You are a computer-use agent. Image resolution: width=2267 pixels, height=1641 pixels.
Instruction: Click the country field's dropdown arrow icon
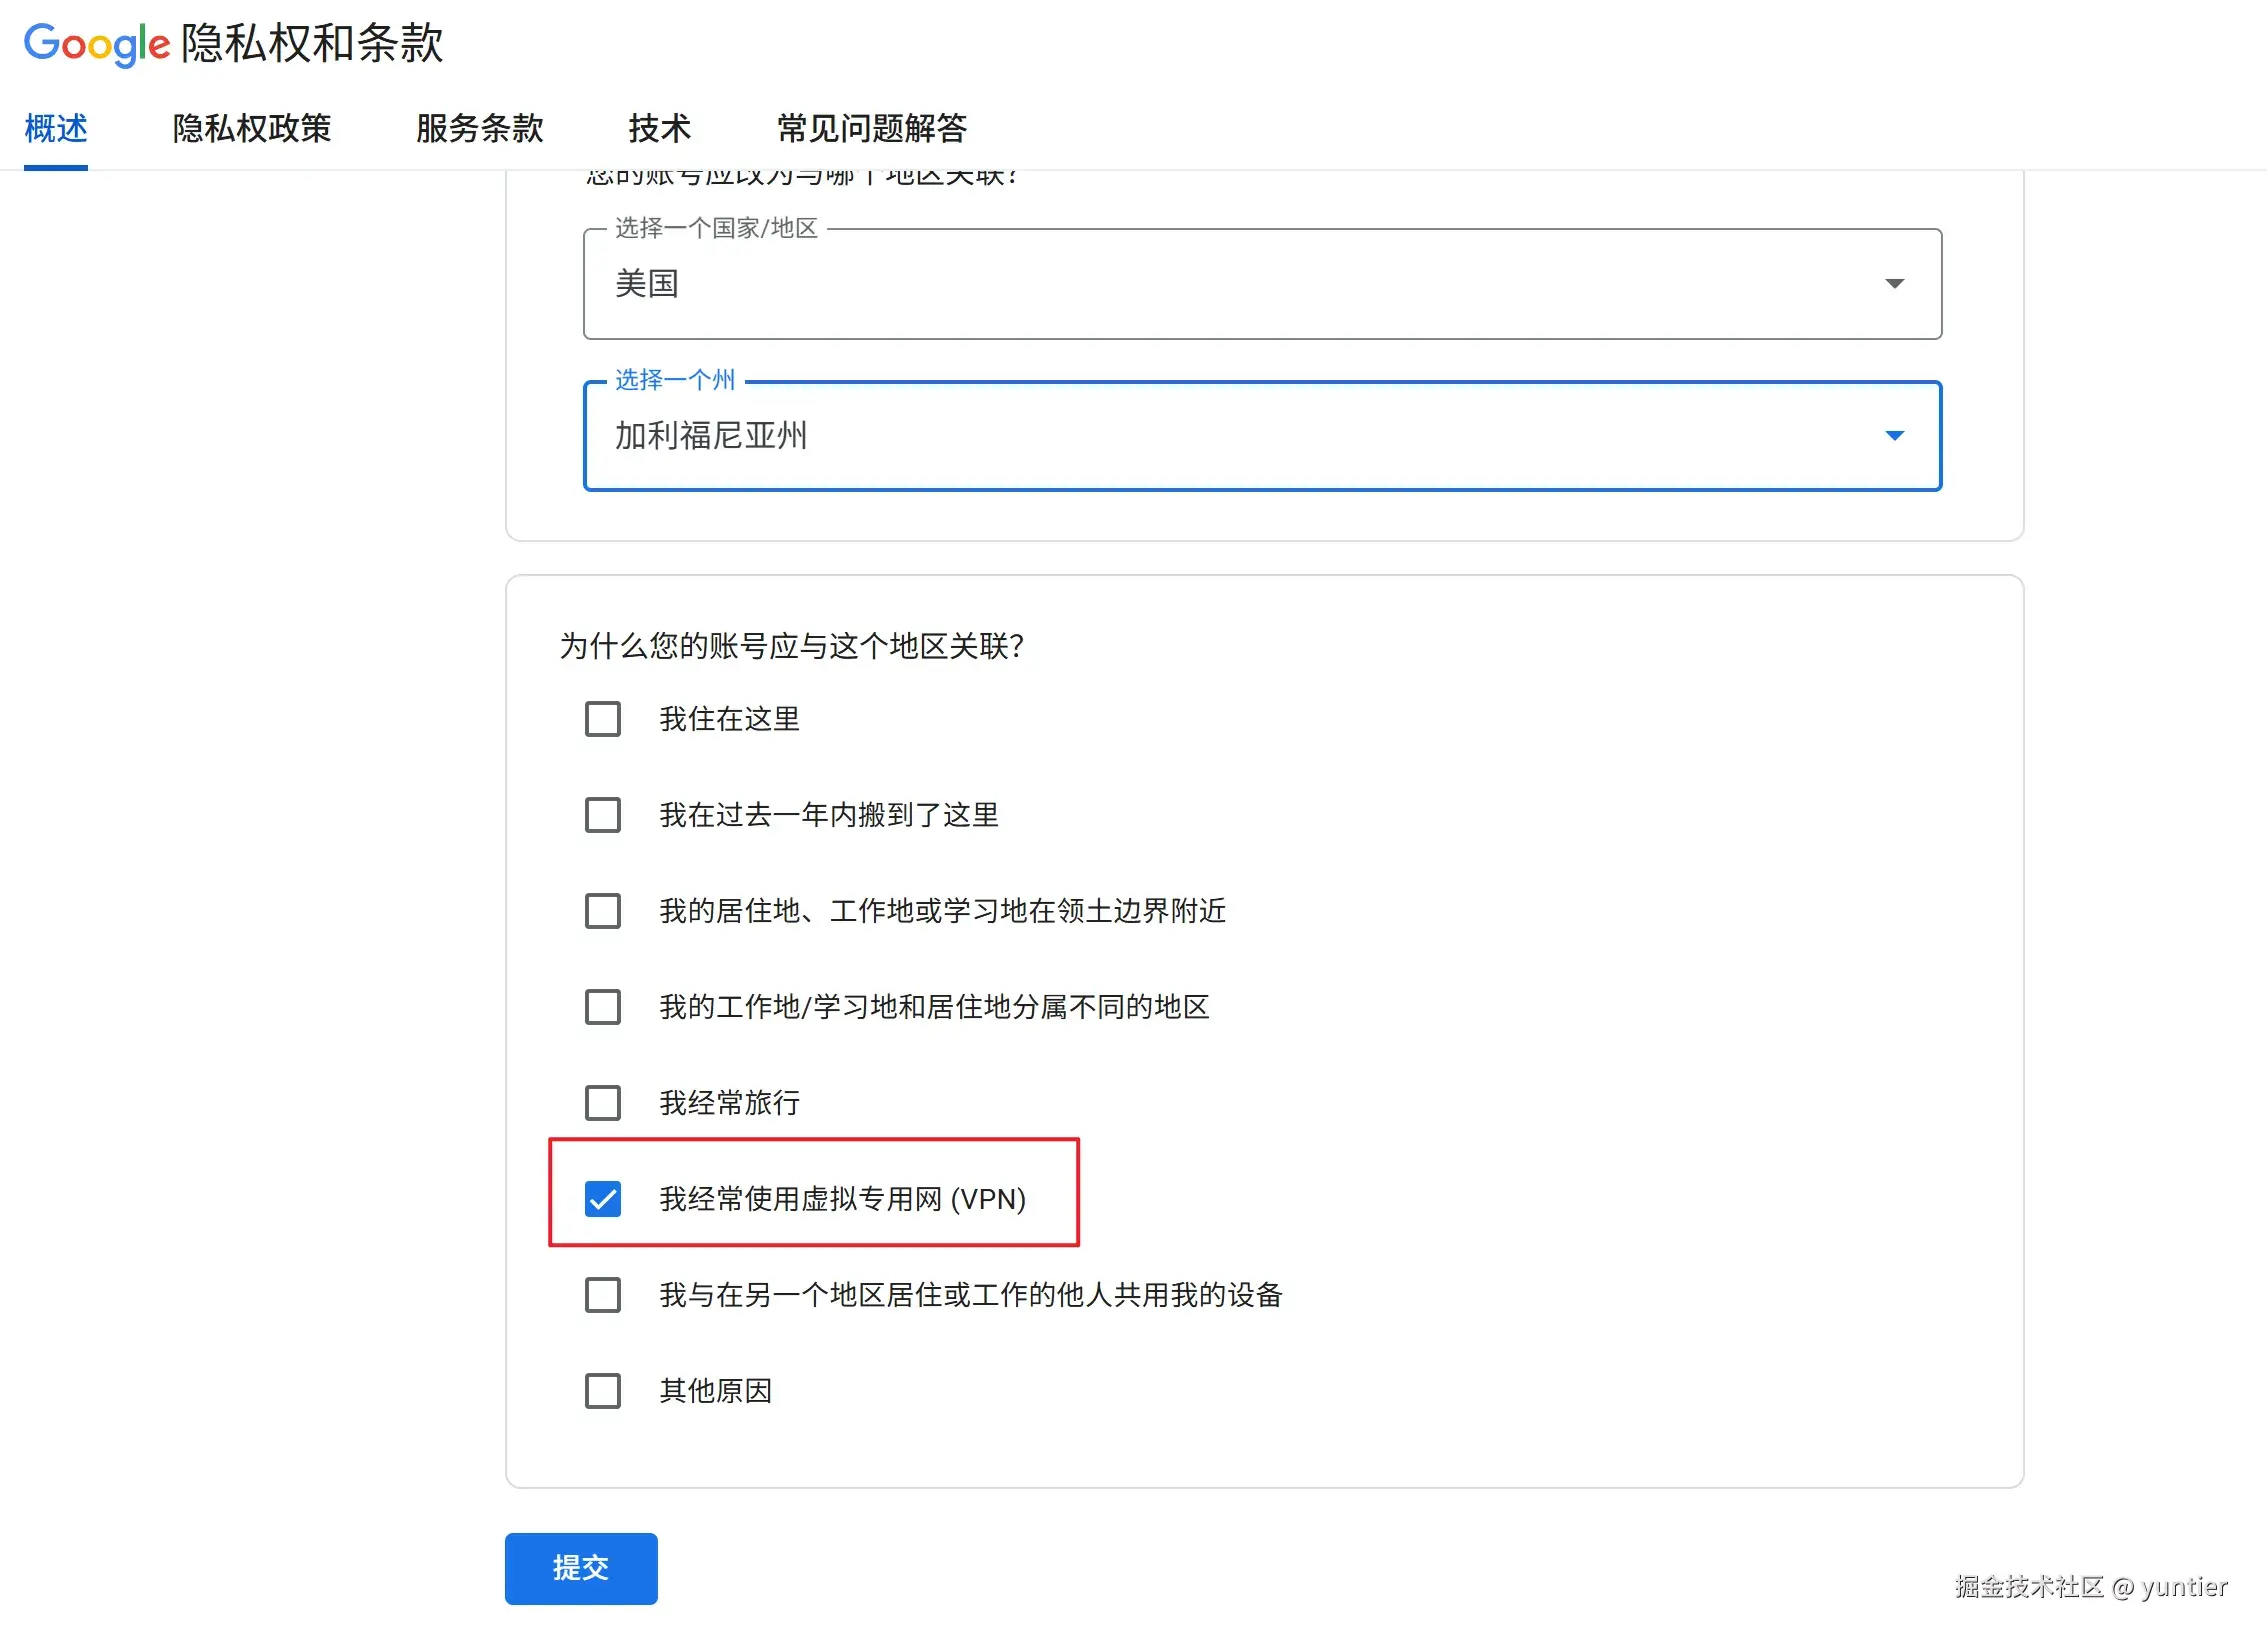pyautogui.click(x=1895, y=284)
